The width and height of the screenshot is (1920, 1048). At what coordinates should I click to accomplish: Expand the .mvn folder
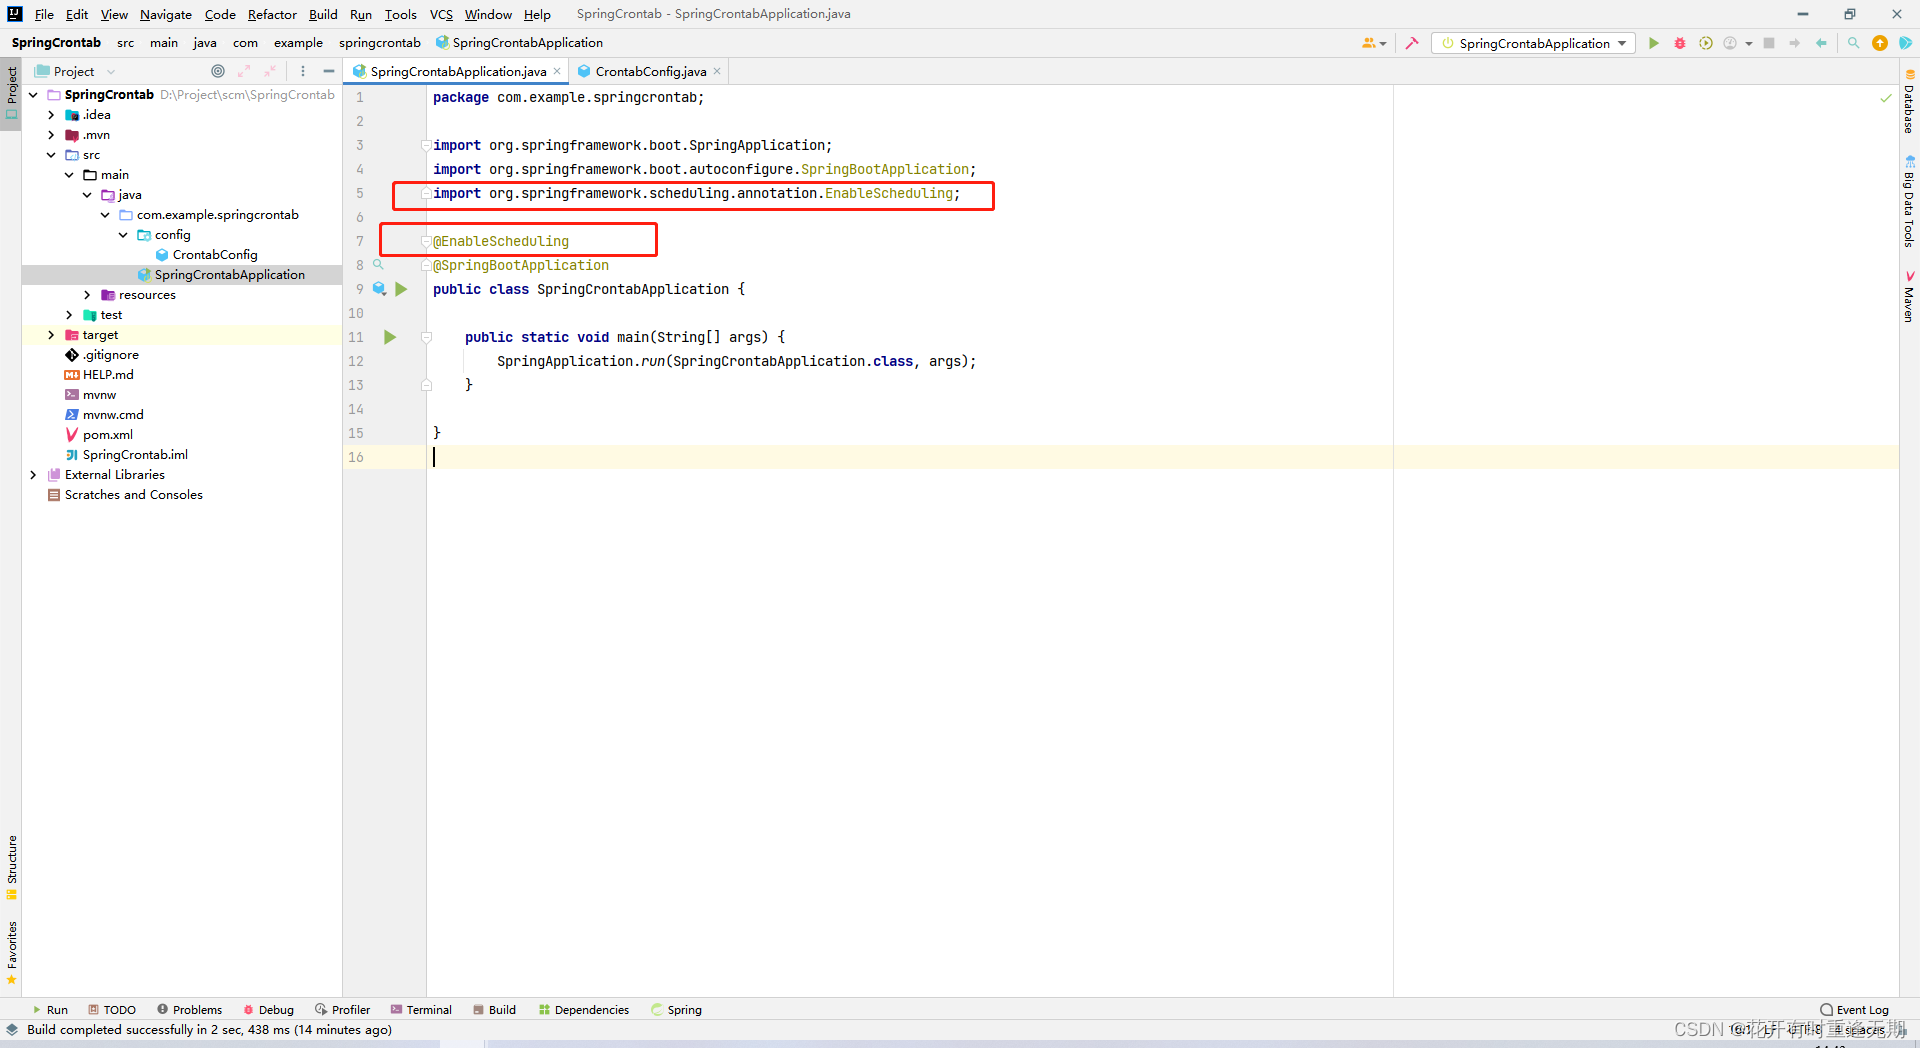[x=51, y=135]
